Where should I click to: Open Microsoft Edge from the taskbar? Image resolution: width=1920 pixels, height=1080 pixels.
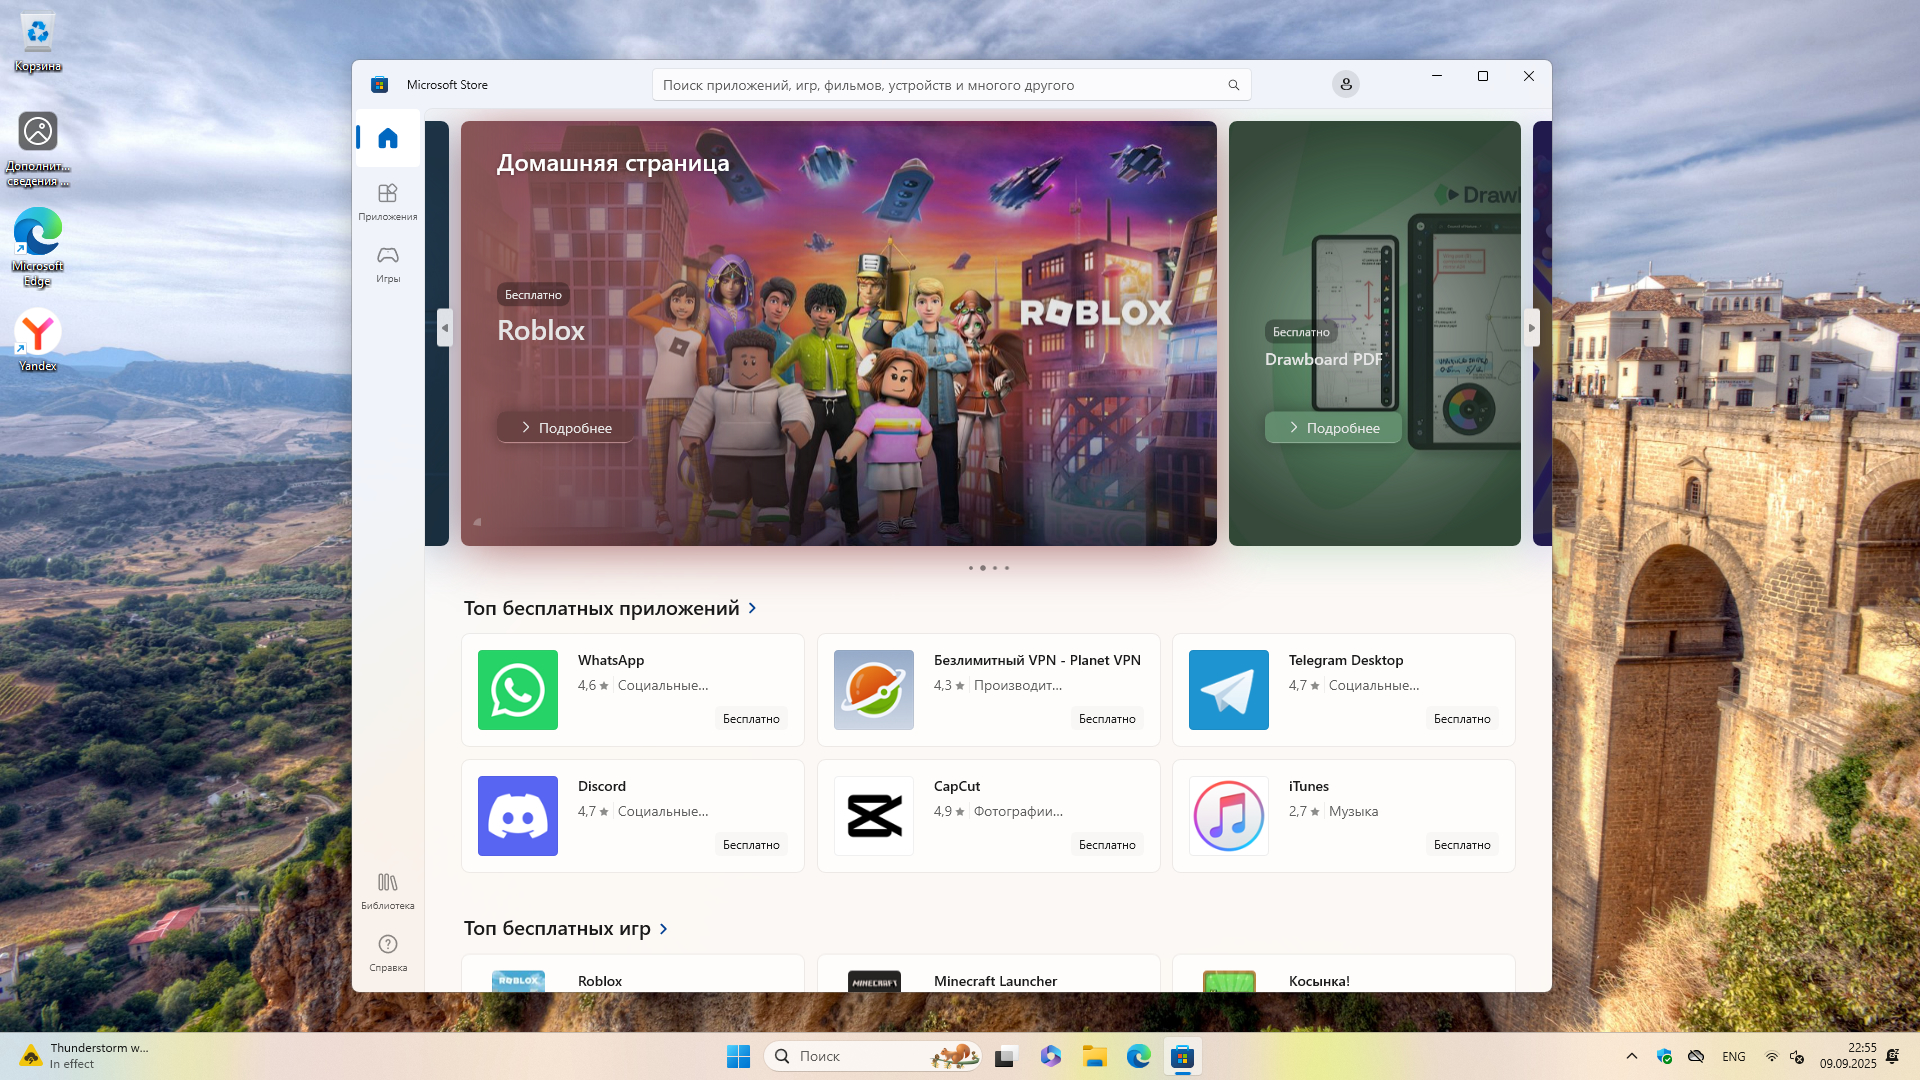1138,1056
